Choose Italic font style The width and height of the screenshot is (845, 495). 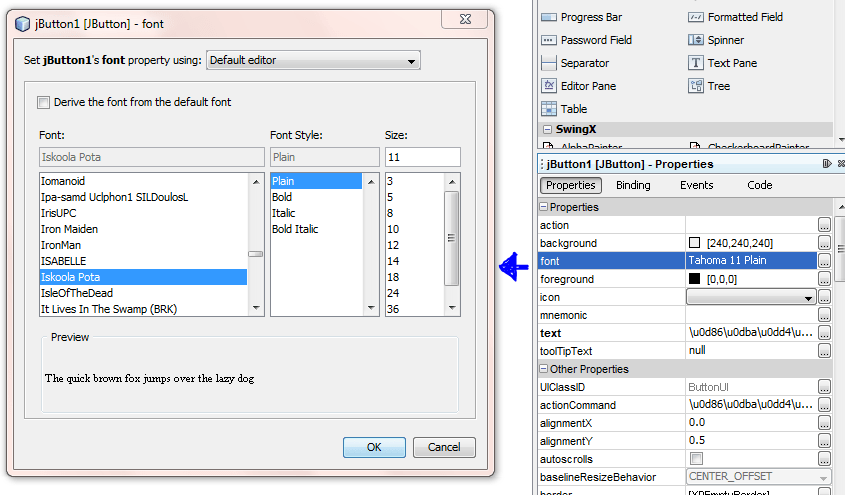coord(283,213)
